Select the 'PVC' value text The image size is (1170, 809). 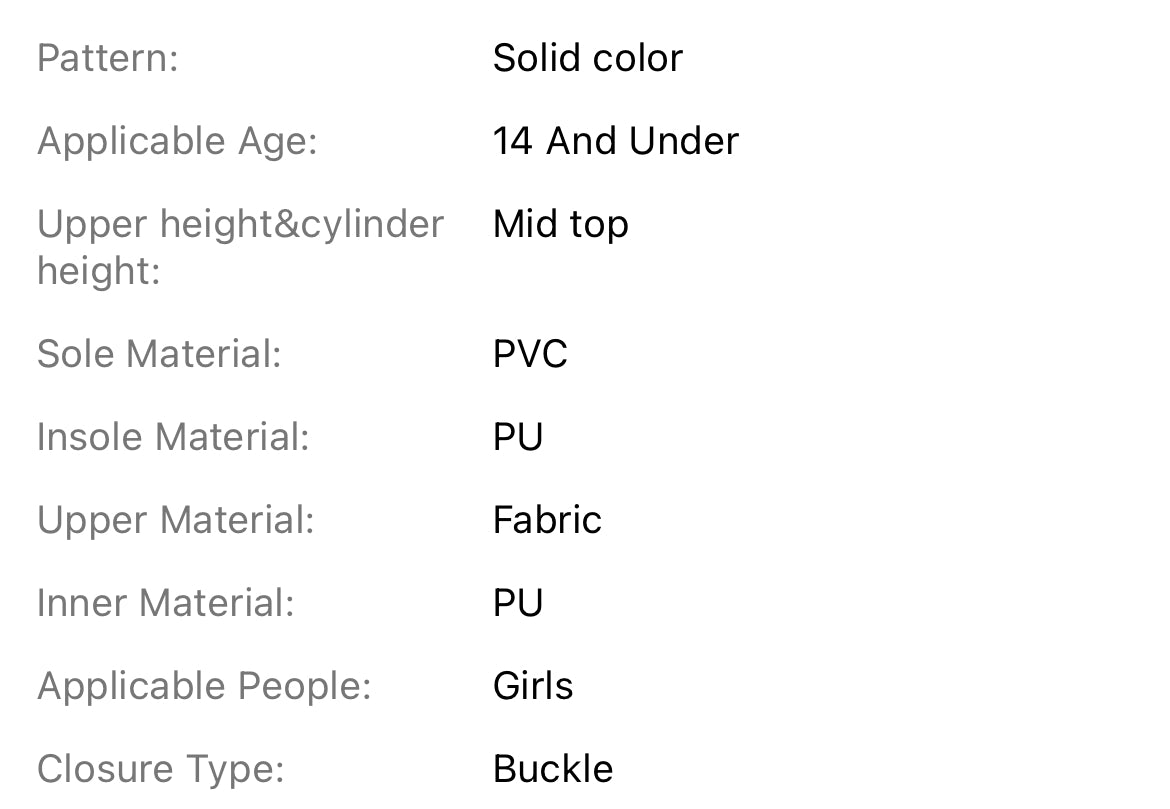(530, 354)
